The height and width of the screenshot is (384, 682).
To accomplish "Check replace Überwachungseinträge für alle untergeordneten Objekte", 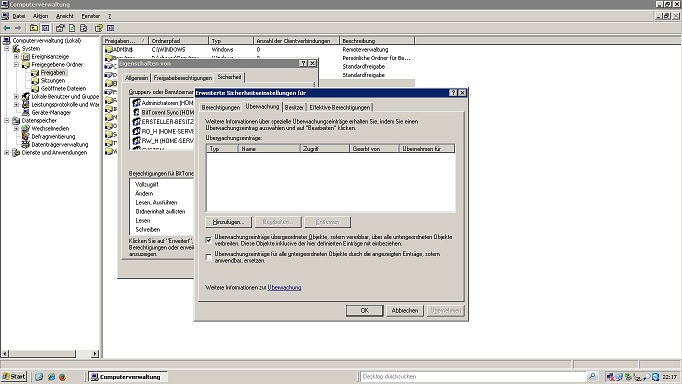I will [209, 257].
